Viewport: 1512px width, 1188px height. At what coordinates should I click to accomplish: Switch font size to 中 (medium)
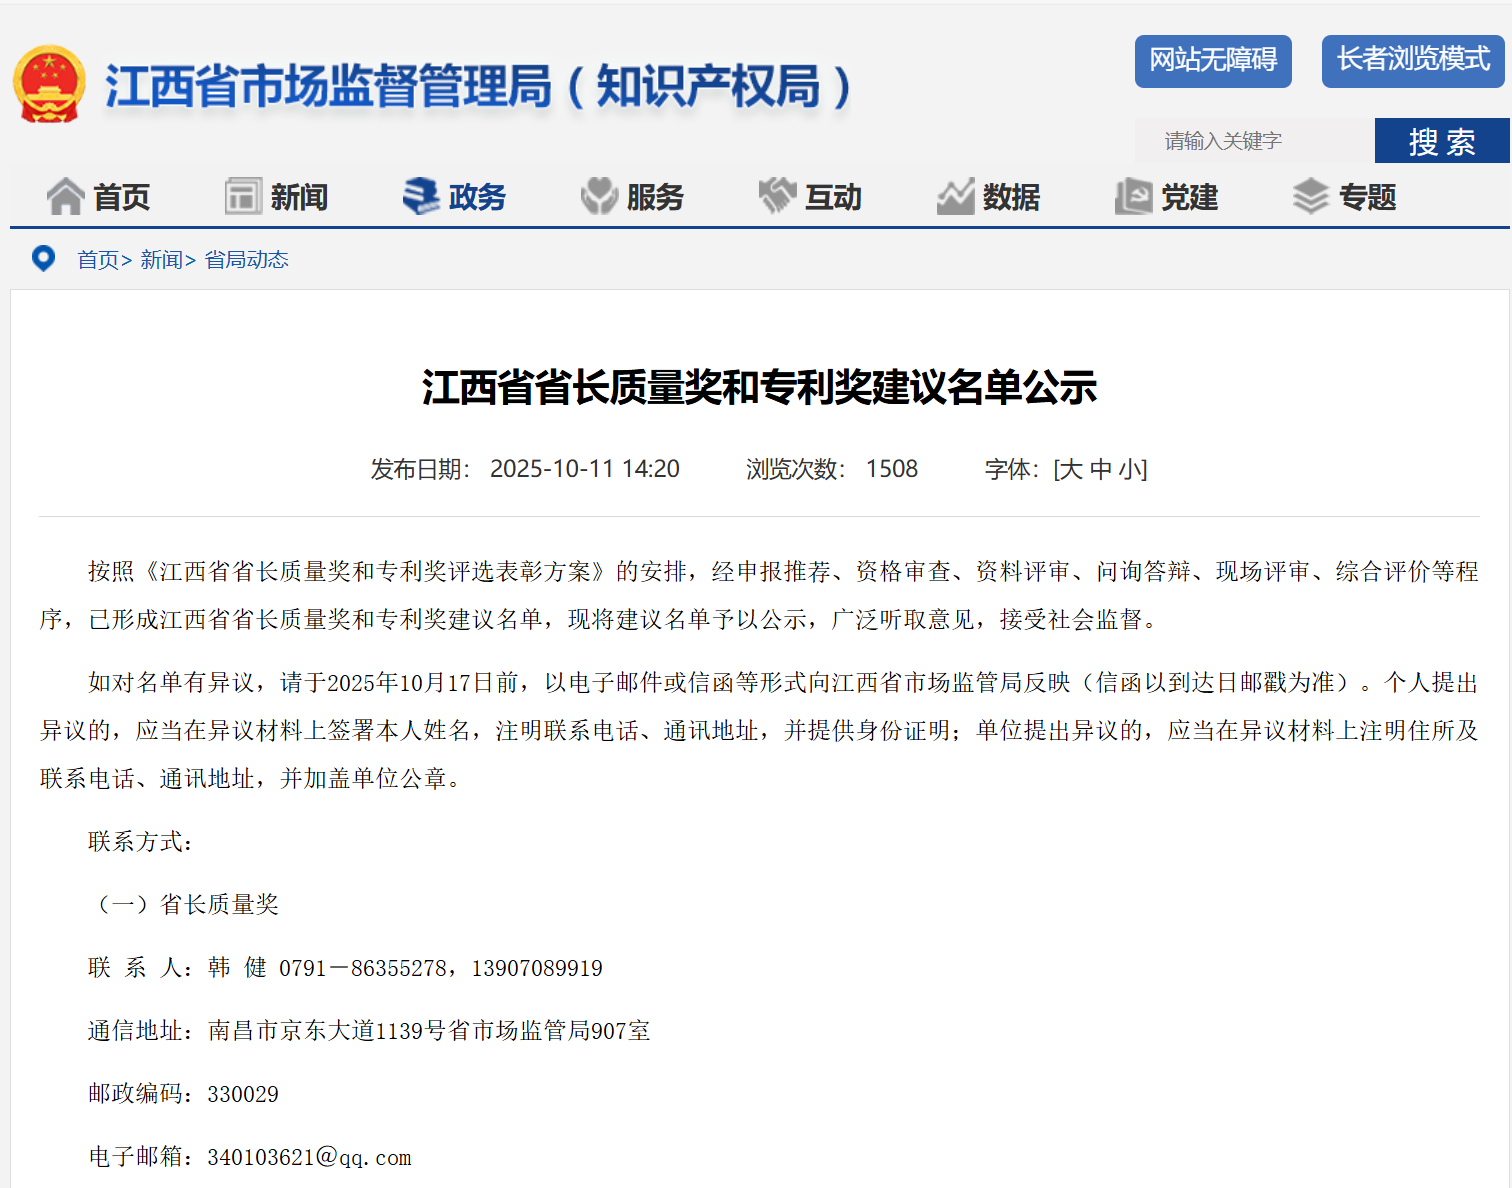pos(1100,469)
